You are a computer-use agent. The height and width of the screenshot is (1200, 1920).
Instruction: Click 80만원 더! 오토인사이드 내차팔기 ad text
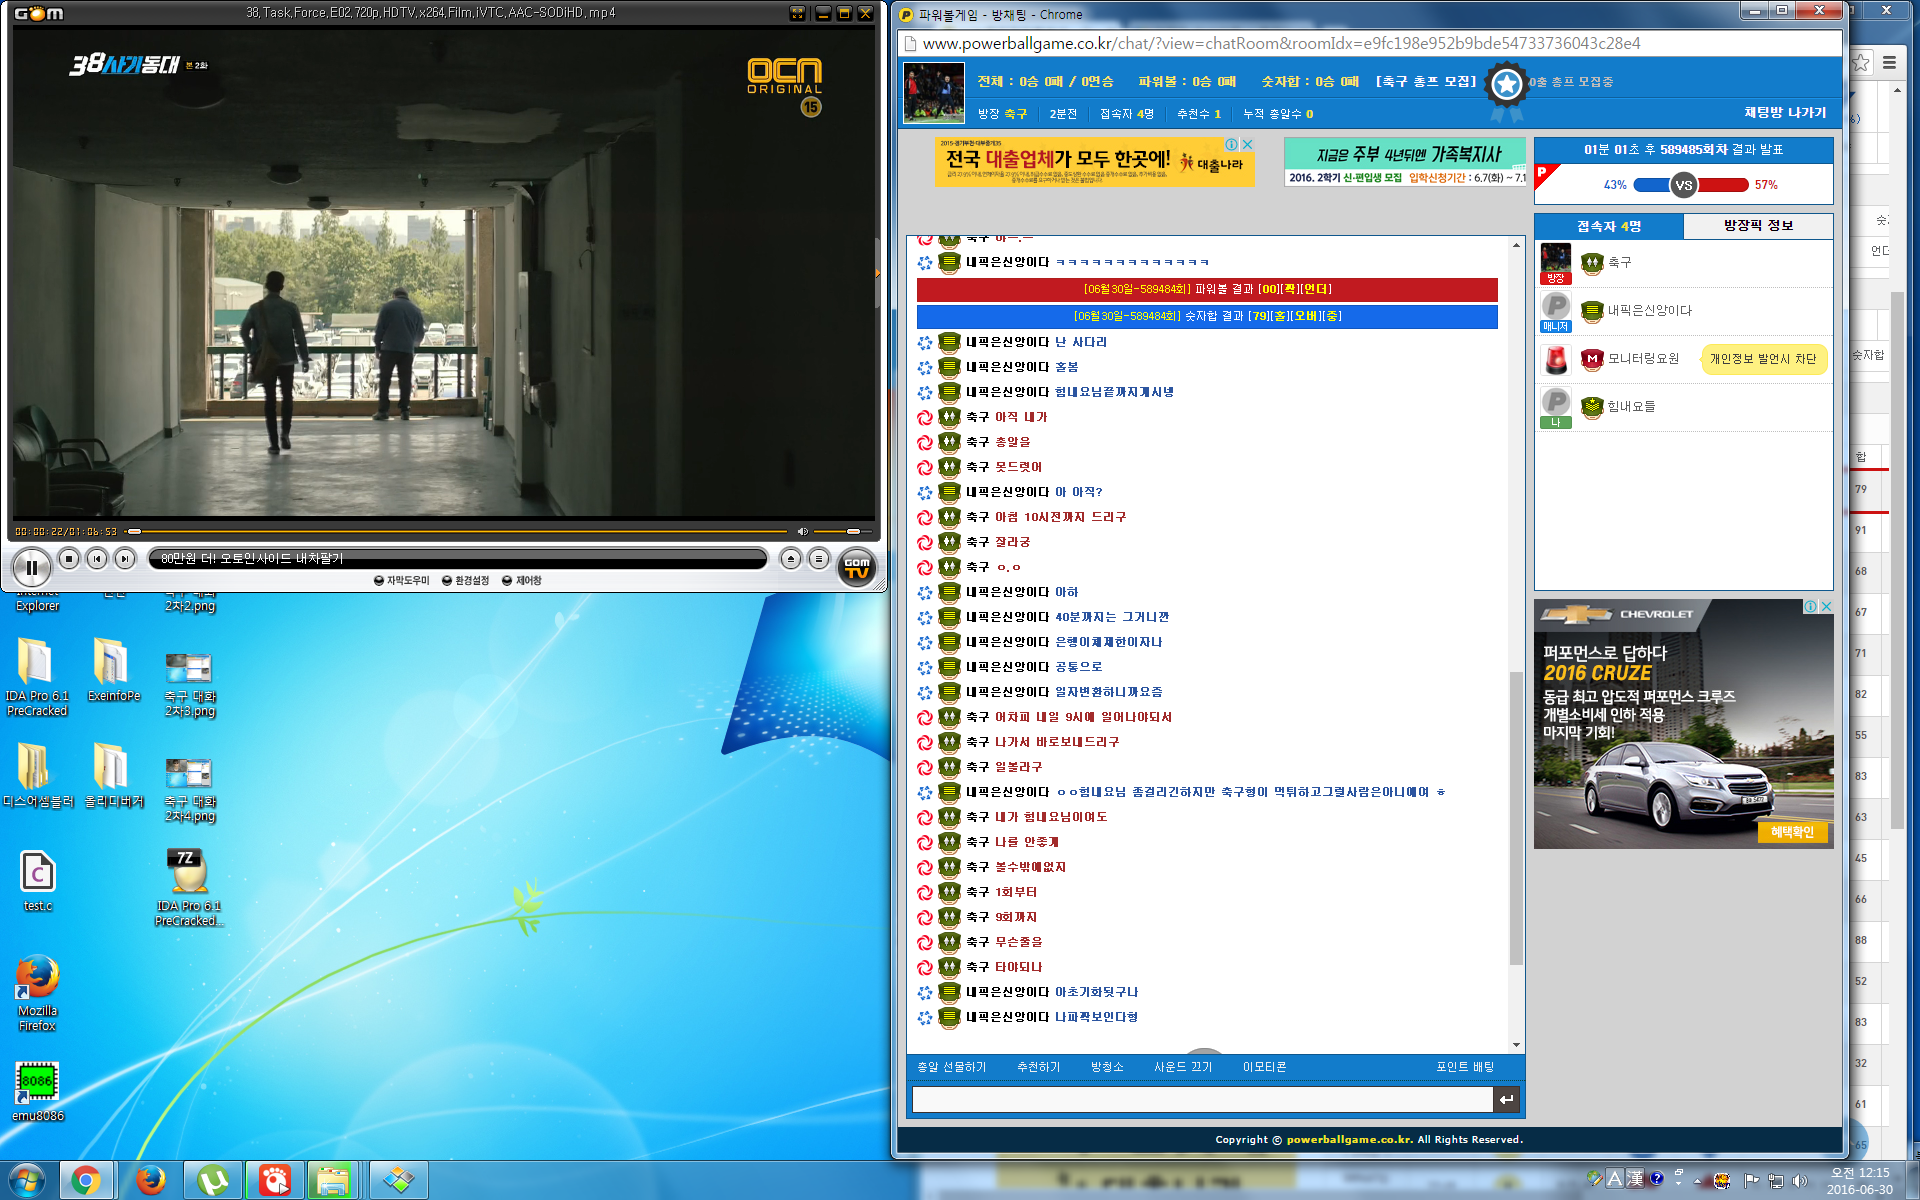(252, 558)
